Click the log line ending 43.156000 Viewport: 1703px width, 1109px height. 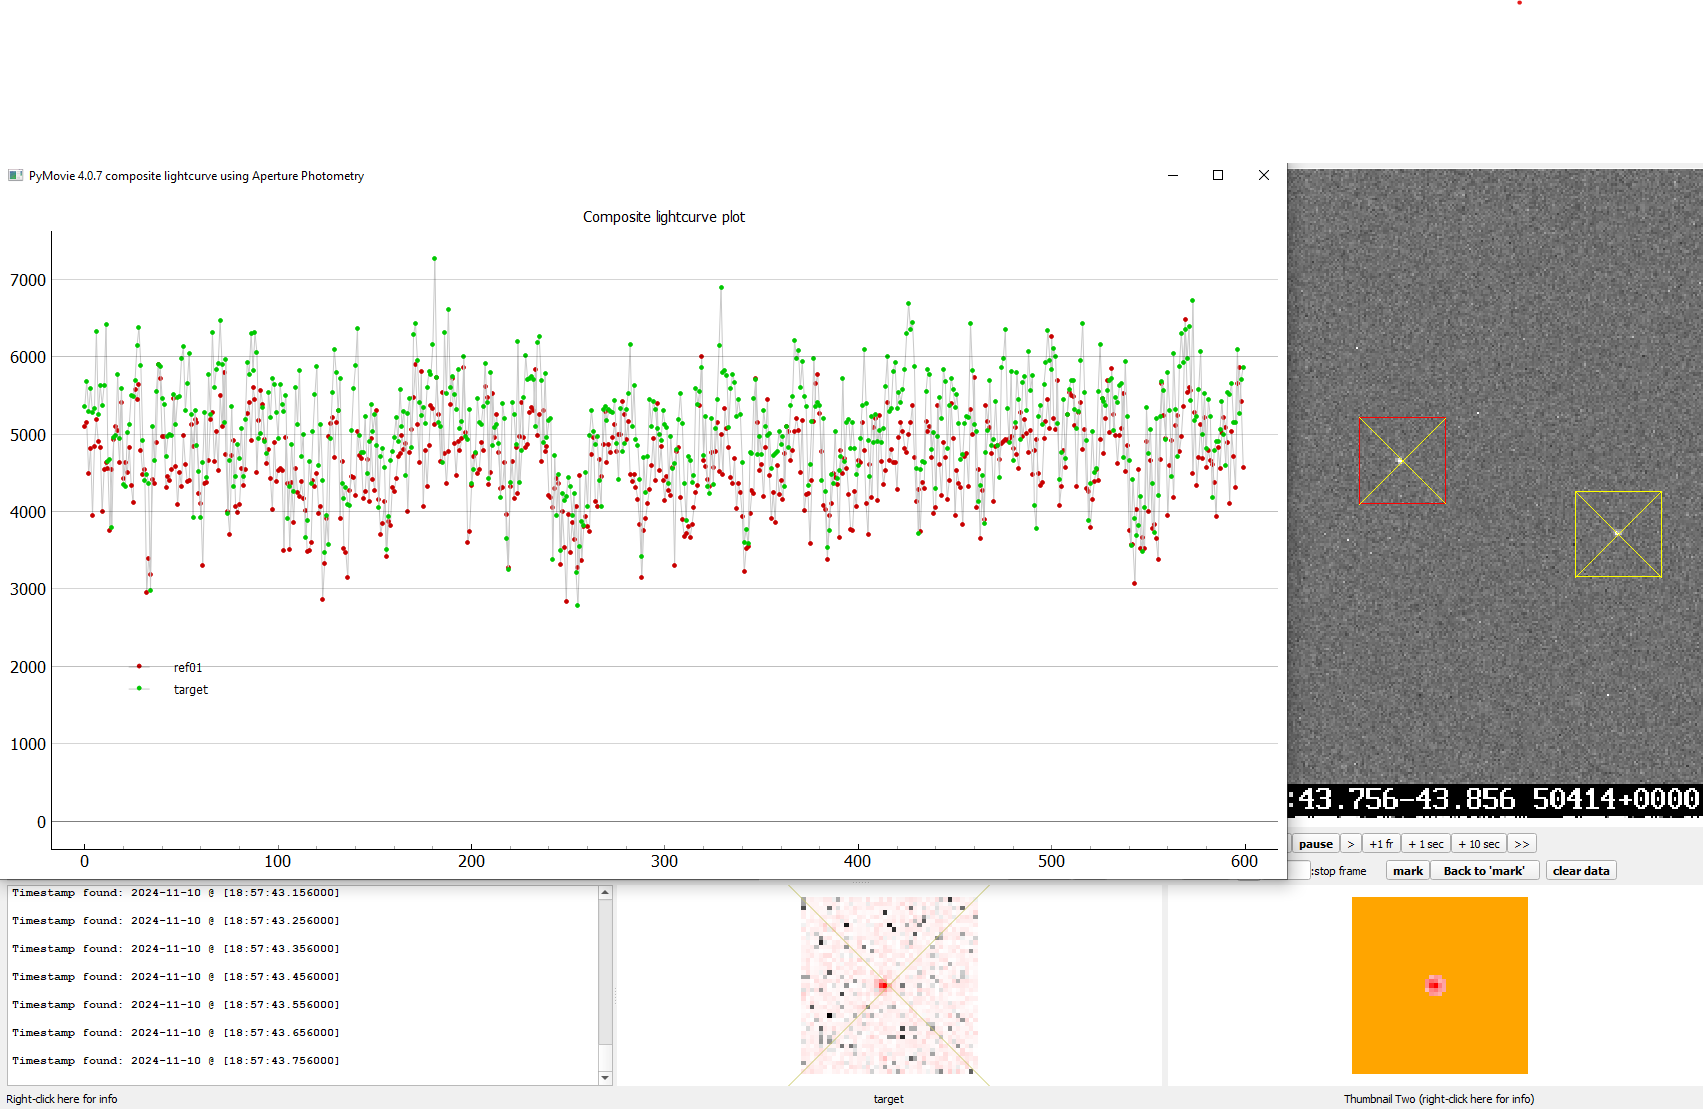(x=176, y=892)
